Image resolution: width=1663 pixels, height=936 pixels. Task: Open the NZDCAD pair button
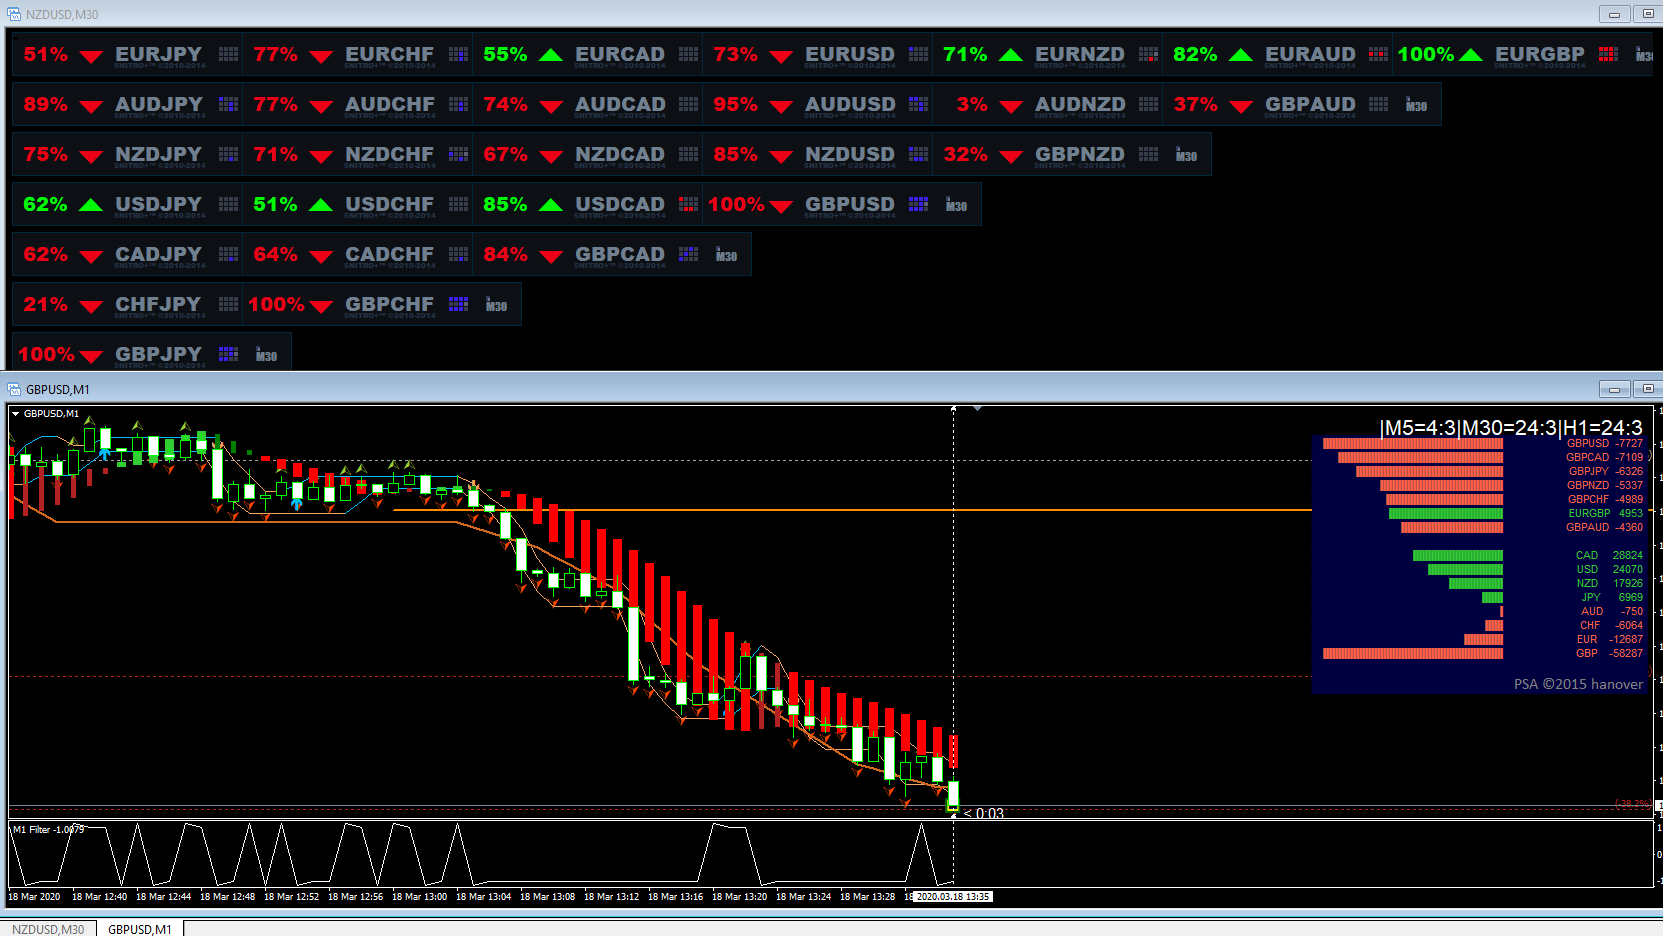tap(620, 155)
